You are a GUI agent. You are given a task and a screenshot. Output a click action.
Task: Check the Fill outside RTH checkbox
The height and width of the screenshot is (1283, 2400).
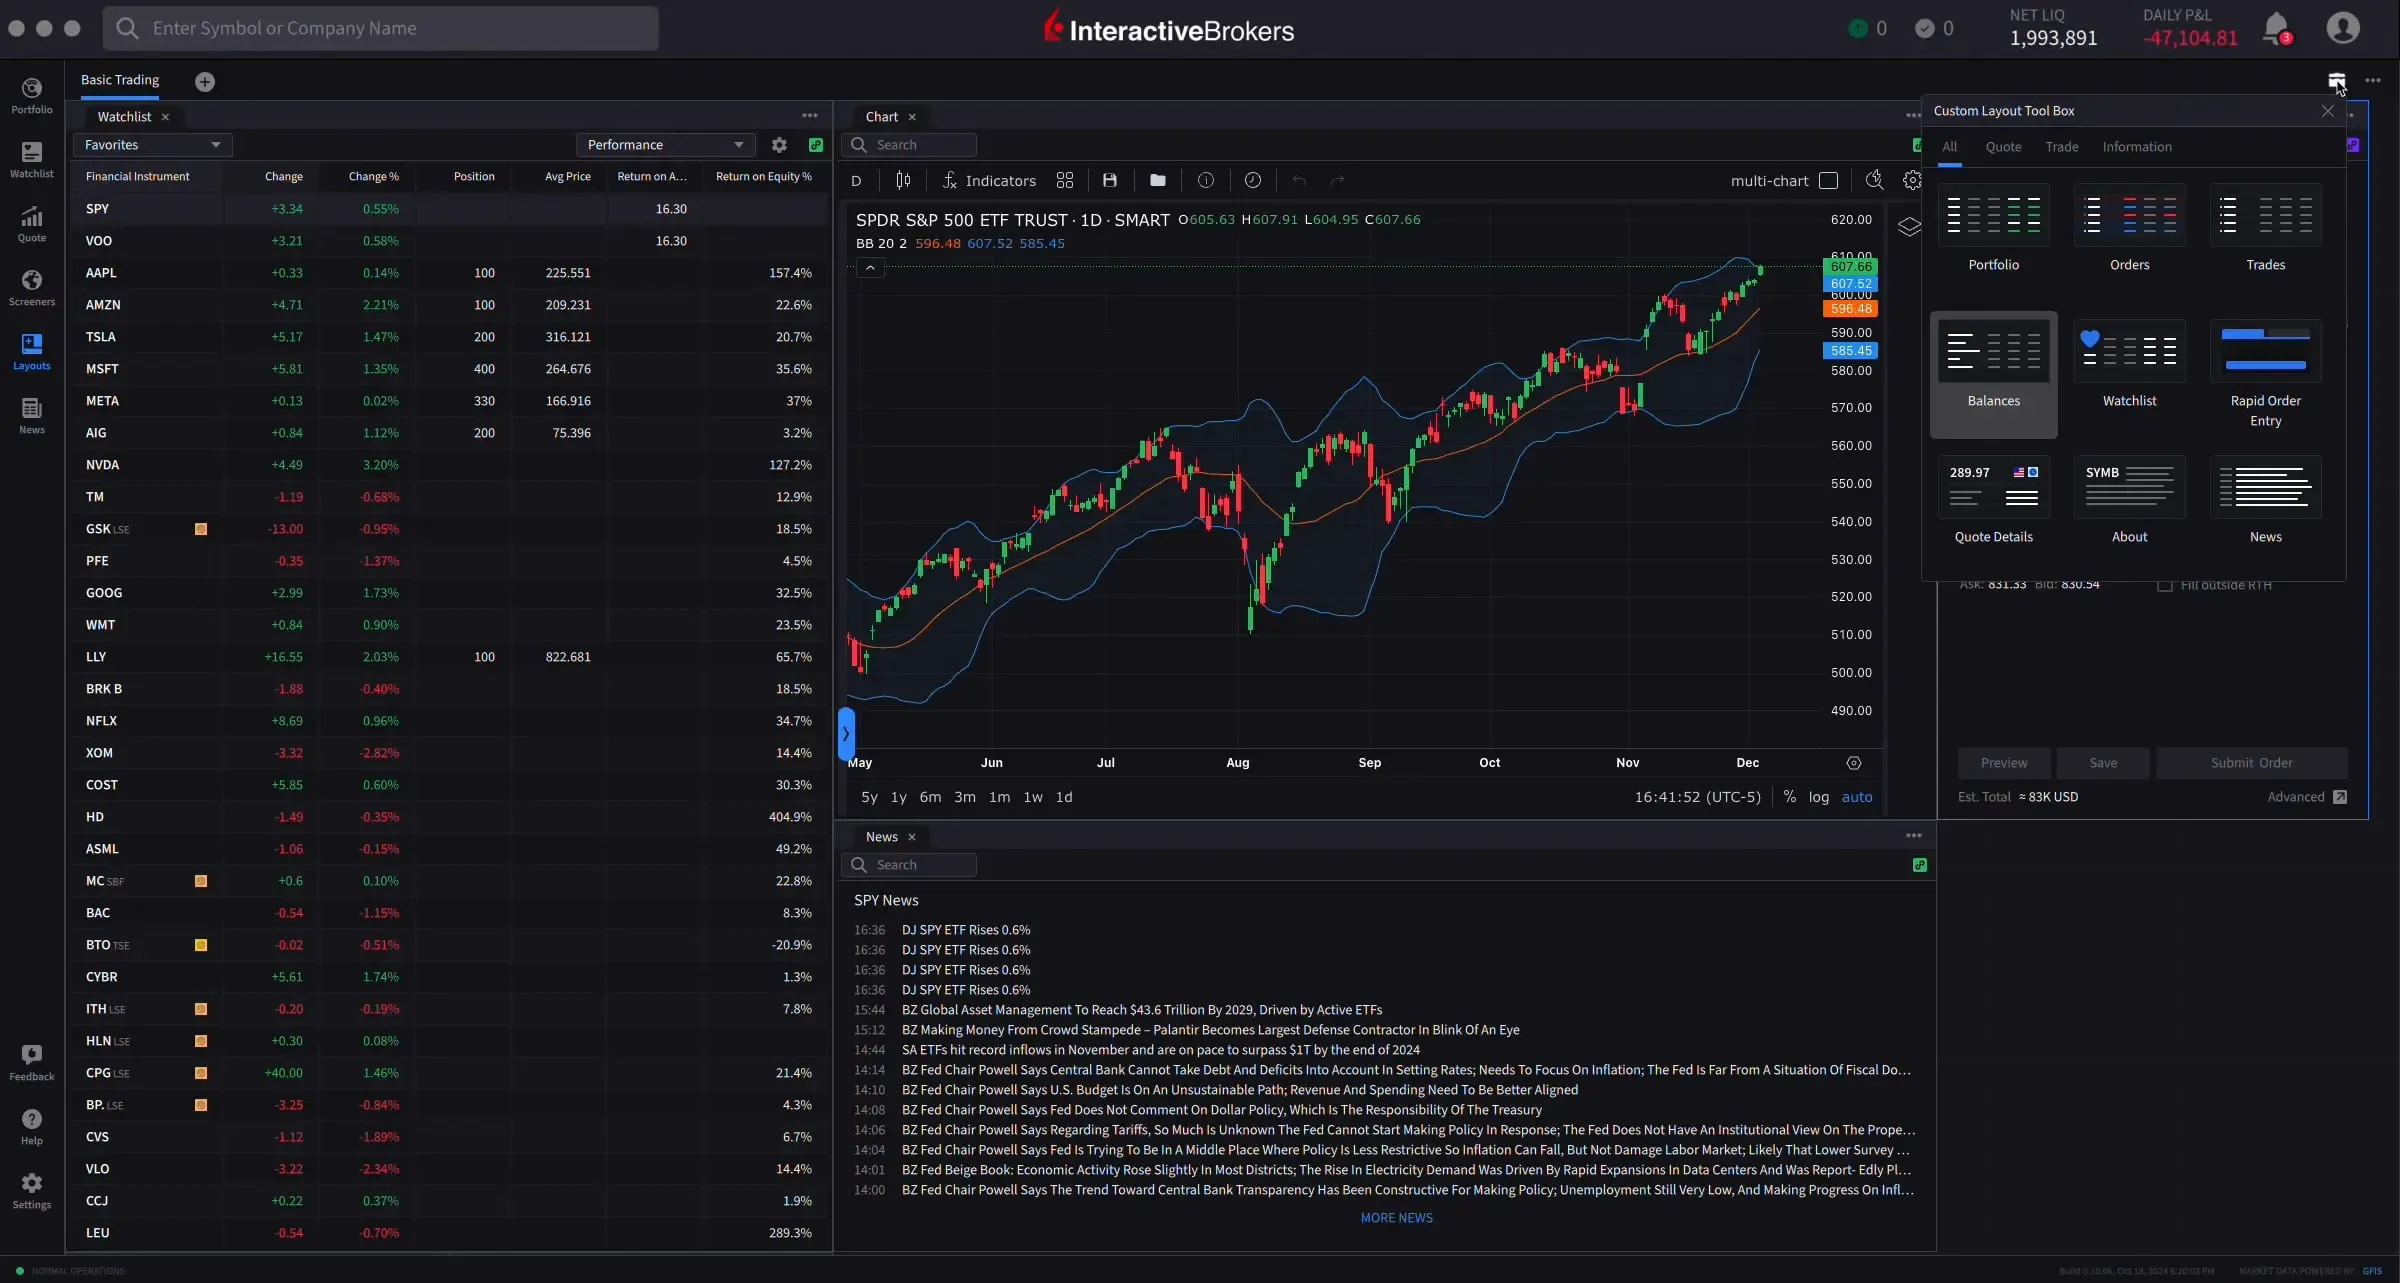coord(2166,584)
